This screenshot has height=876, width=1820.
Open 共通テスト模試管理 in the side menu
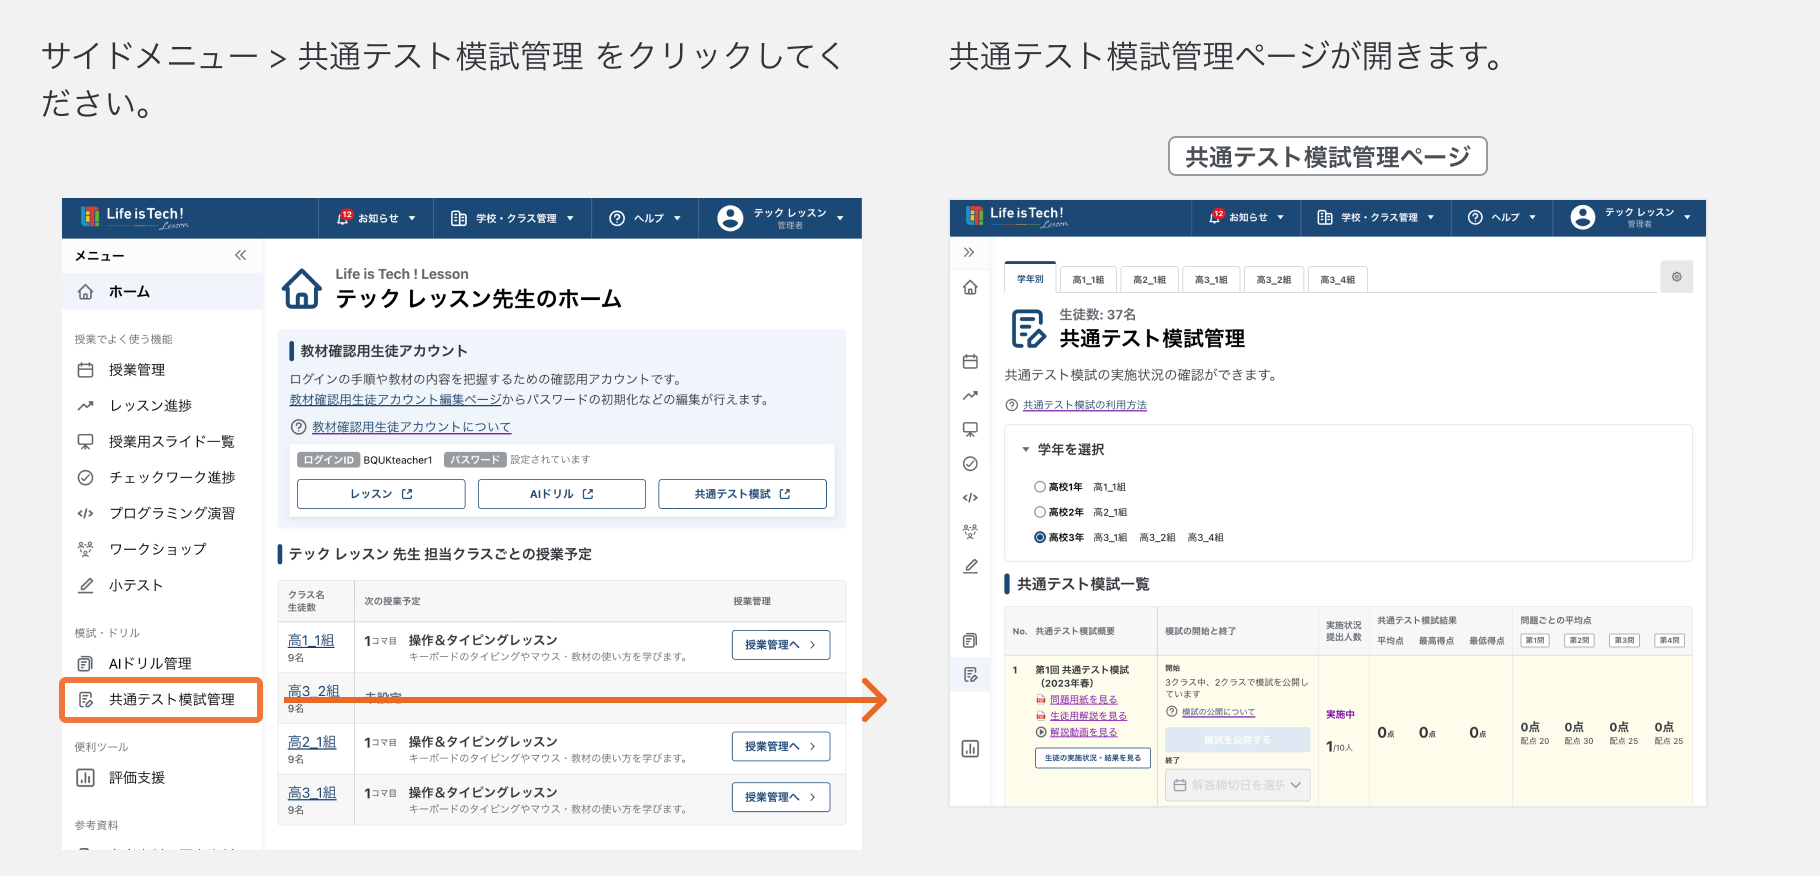pyautogui.click(x=162, y=700)
